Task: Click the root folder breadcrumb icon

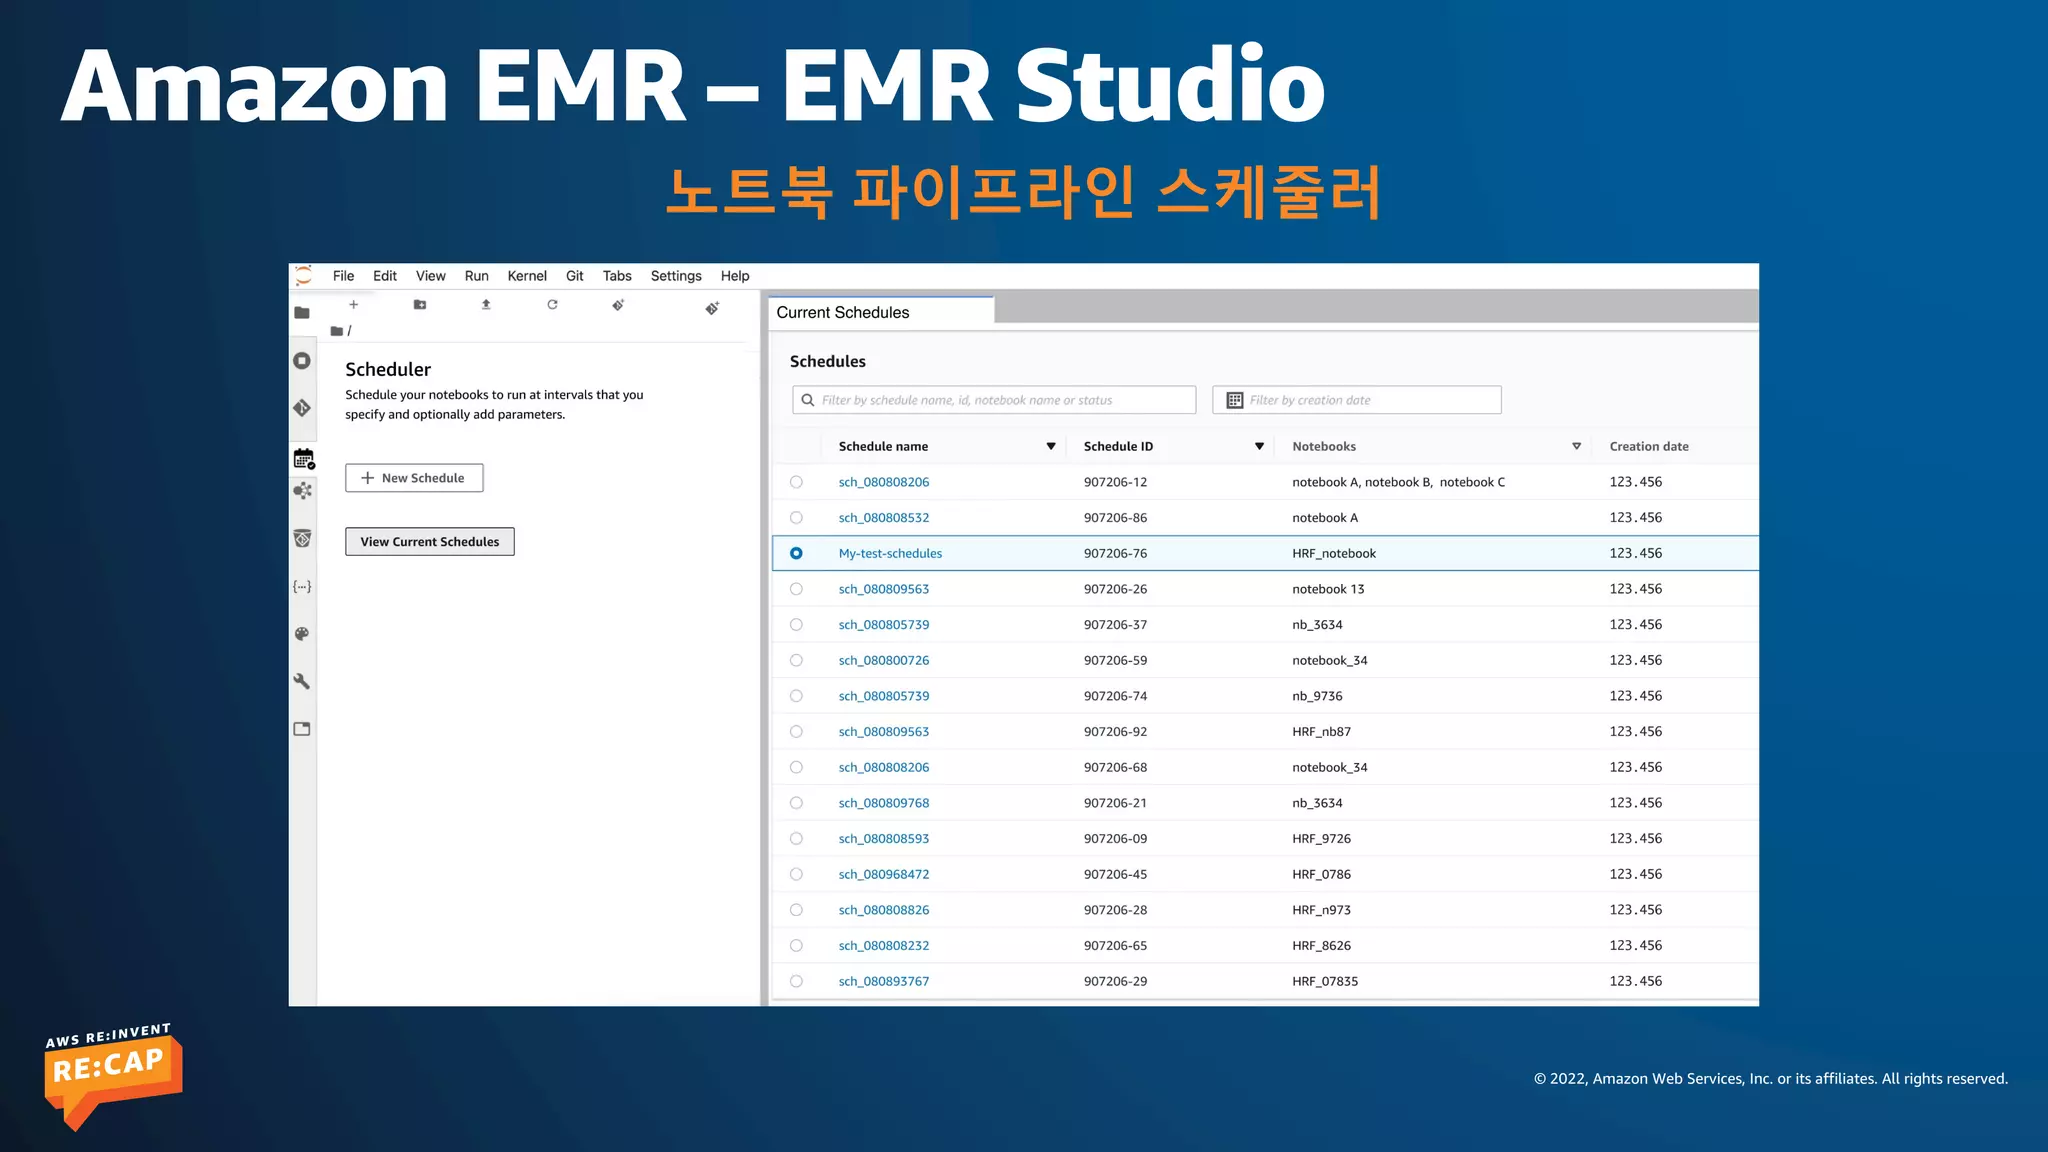Action: [337, 331]
